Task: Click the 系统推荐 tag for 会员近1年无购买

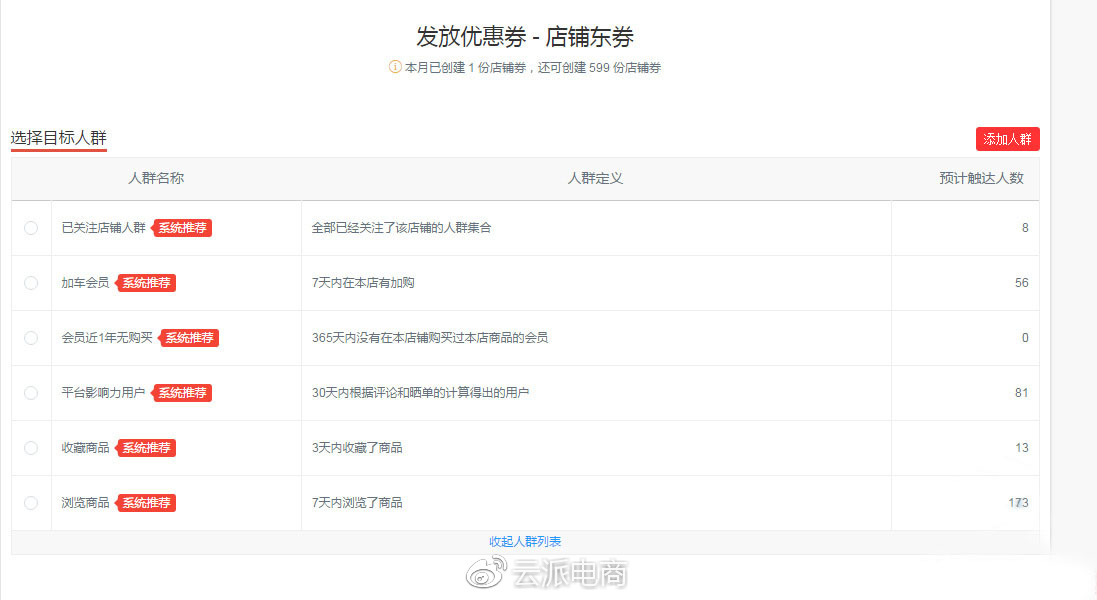Action: point(189,338)
